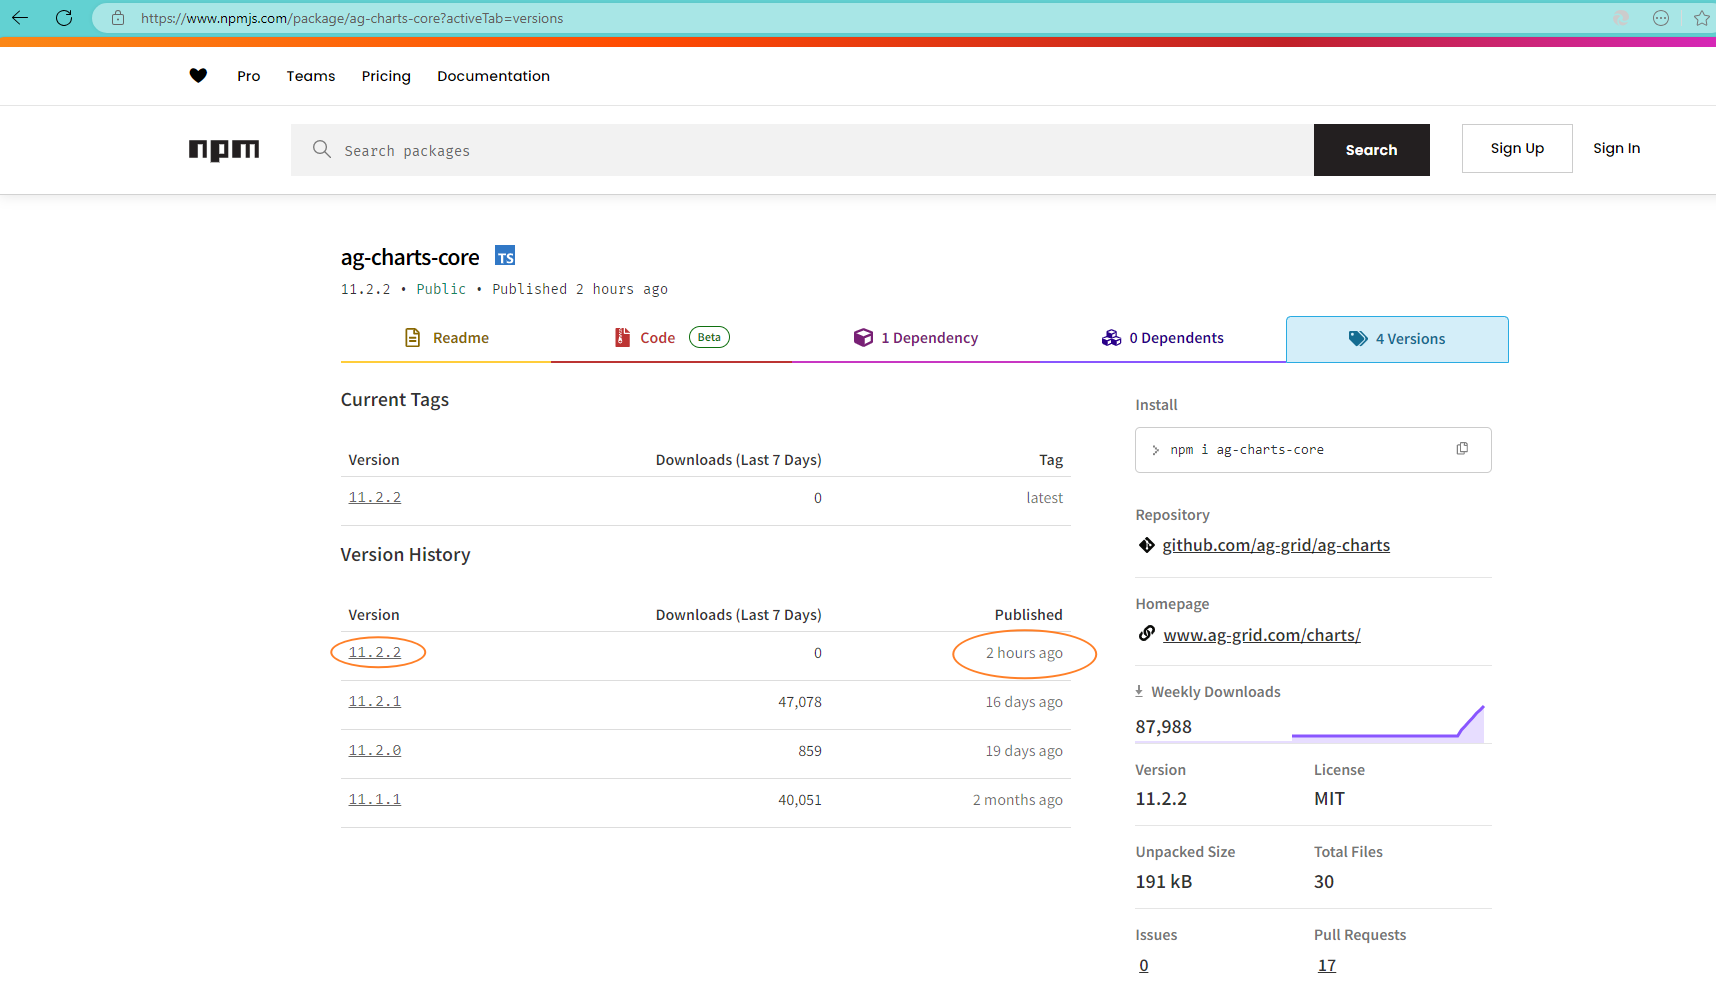Switch to the Code Beta tab
1716x984 pixels.
click(671, 338)
